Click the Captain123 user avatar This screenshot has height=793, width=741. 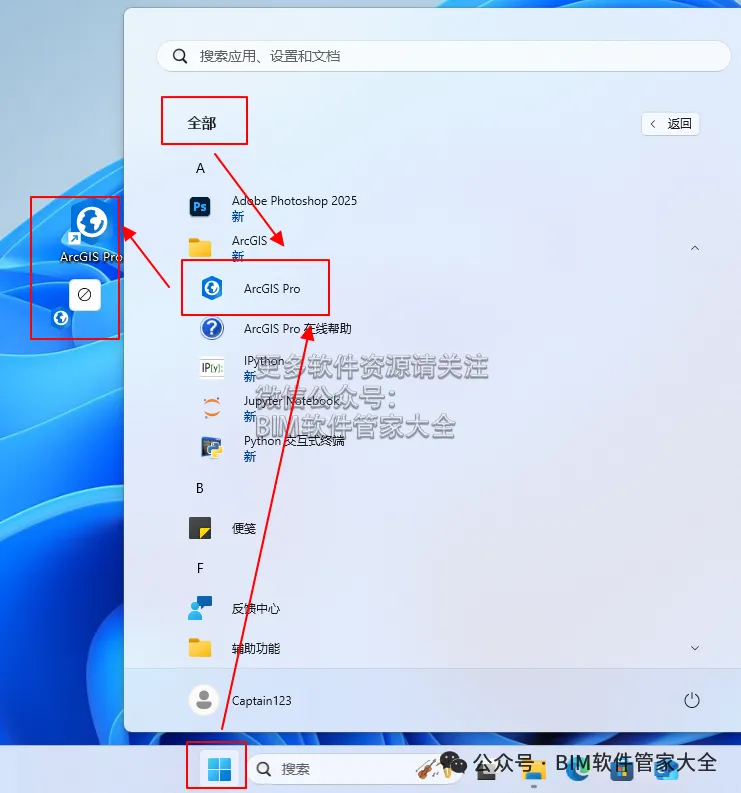click(x=204, y=700)
